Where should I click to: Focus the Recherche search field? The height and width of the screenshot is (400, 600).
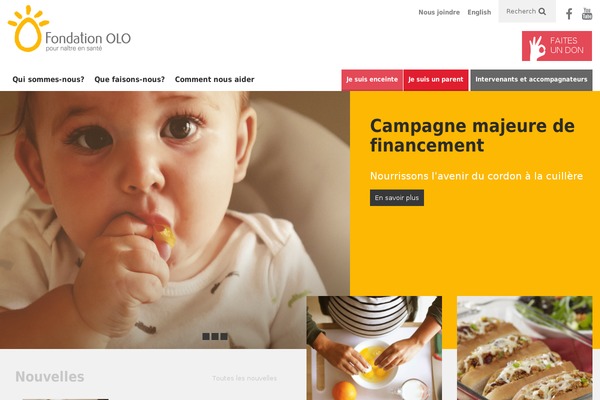(521, 11)
